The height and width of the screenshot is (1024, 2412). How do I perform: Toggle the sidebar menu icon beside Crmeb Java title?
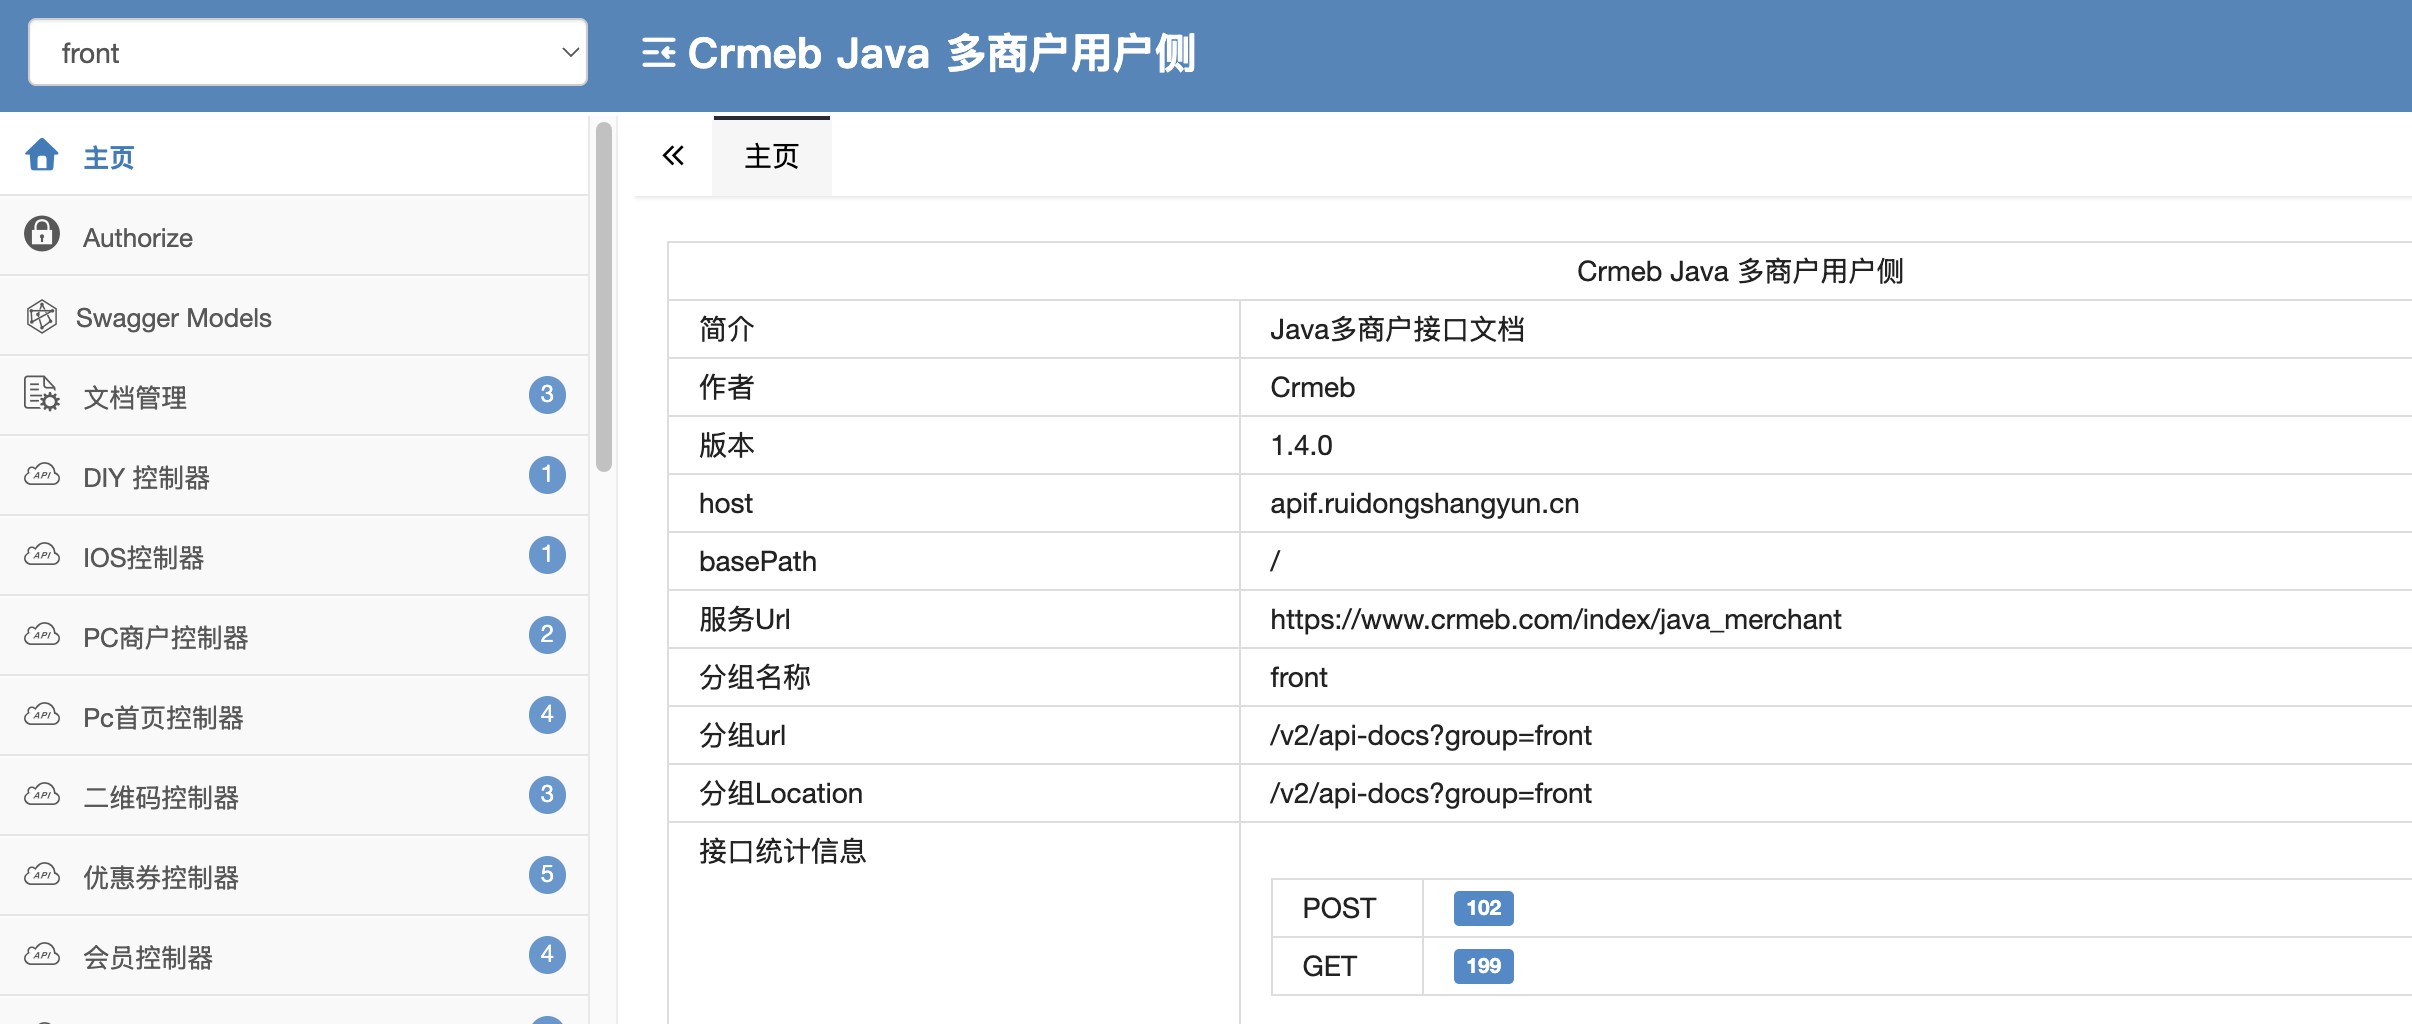pos(658,53)
